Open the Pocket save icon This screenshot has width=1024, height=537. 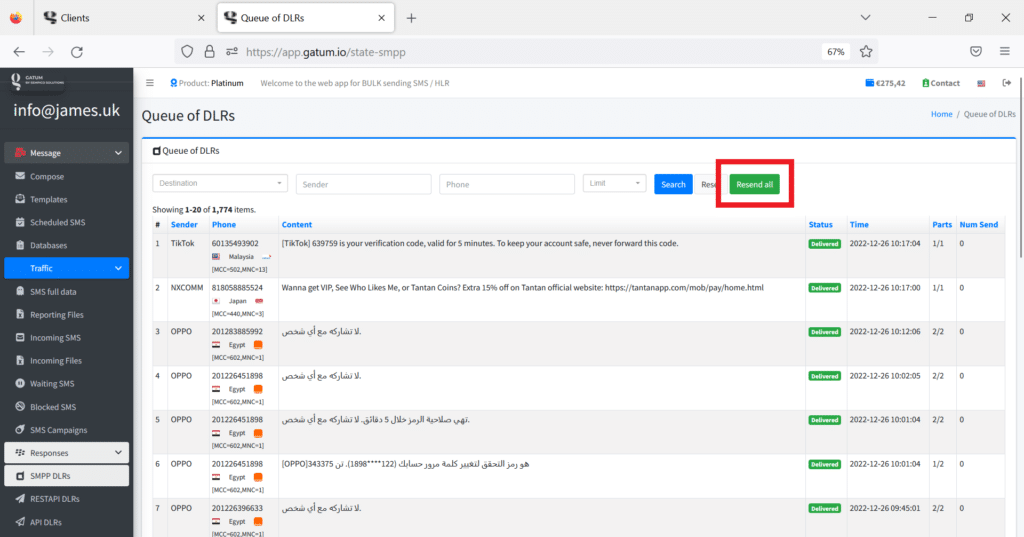coord(976,52)
